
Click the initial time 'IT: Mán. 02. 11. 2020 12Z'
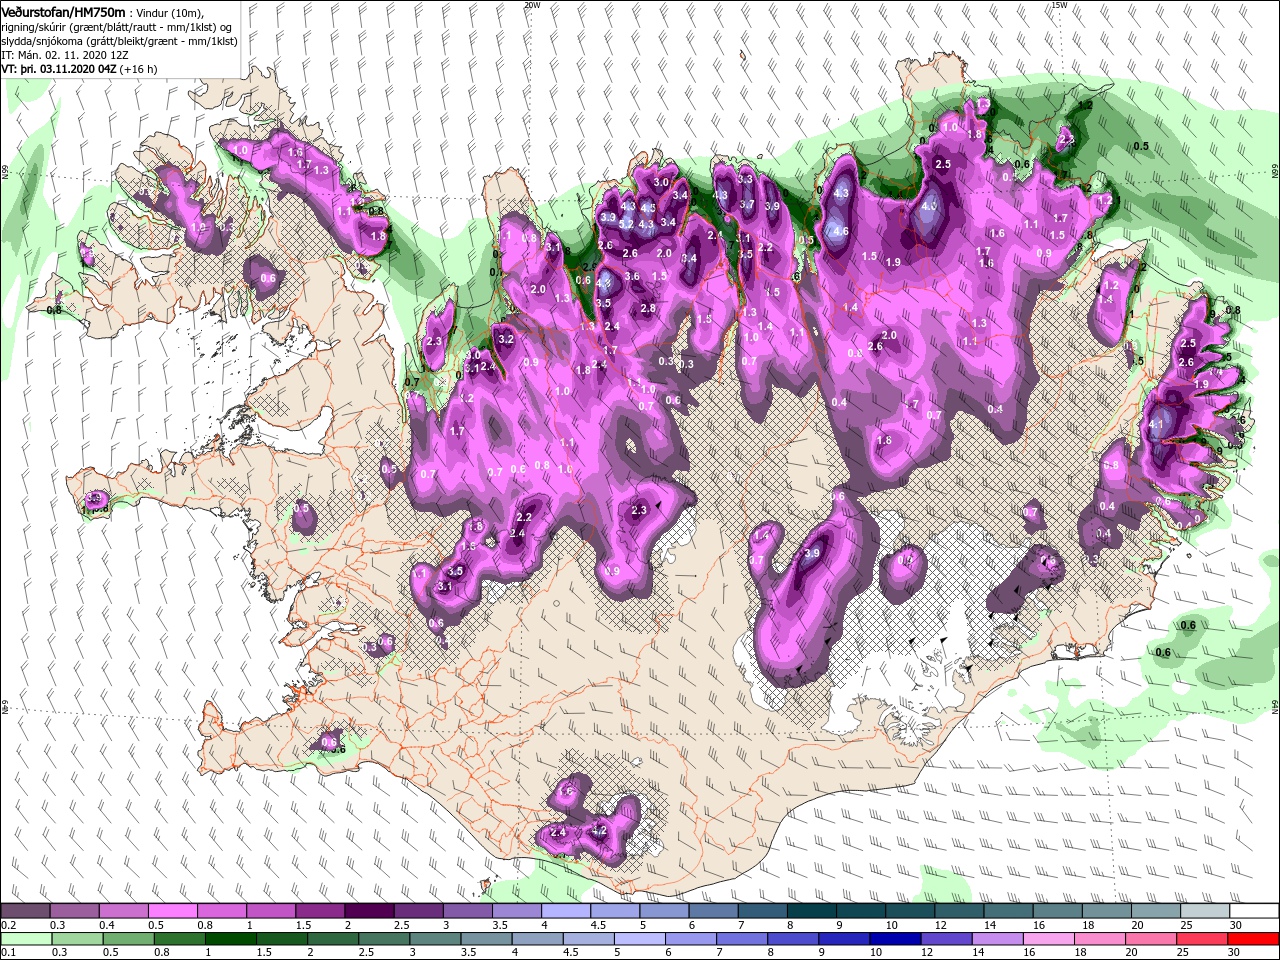point(64,55)
